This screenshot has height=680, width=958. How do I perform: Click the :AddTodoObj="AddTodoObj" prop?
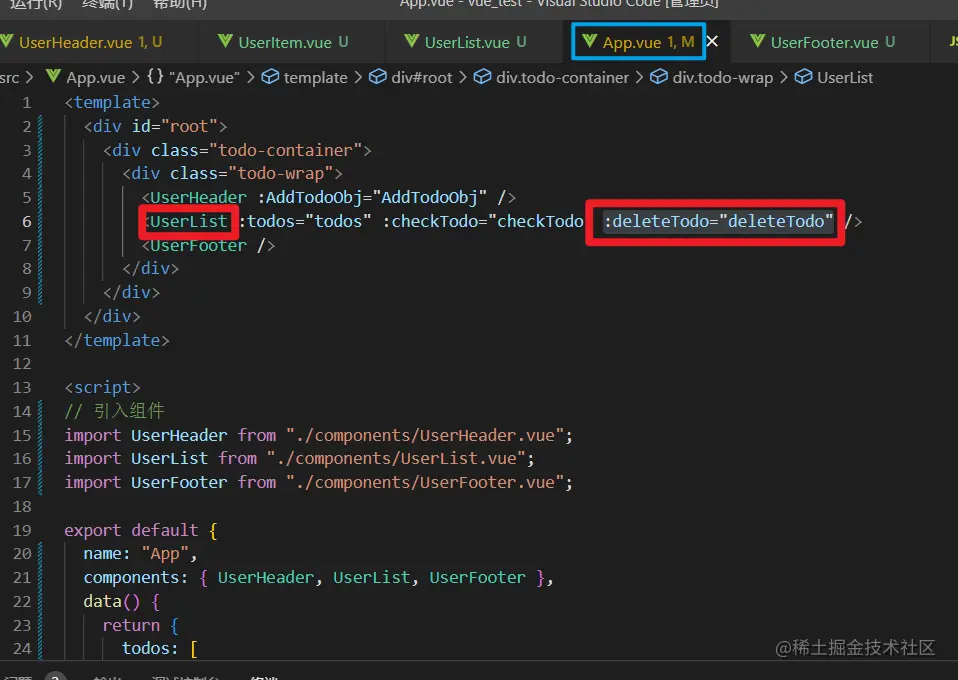[372, 198]
